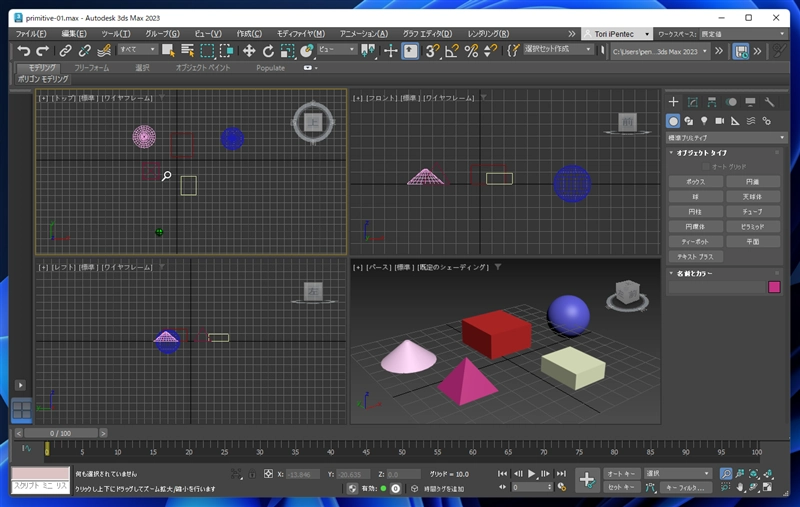Click the Edit Named Selection Sets icon
This screenshot has height=507, width=800.
pyautogui.click(x=513, y=50)
